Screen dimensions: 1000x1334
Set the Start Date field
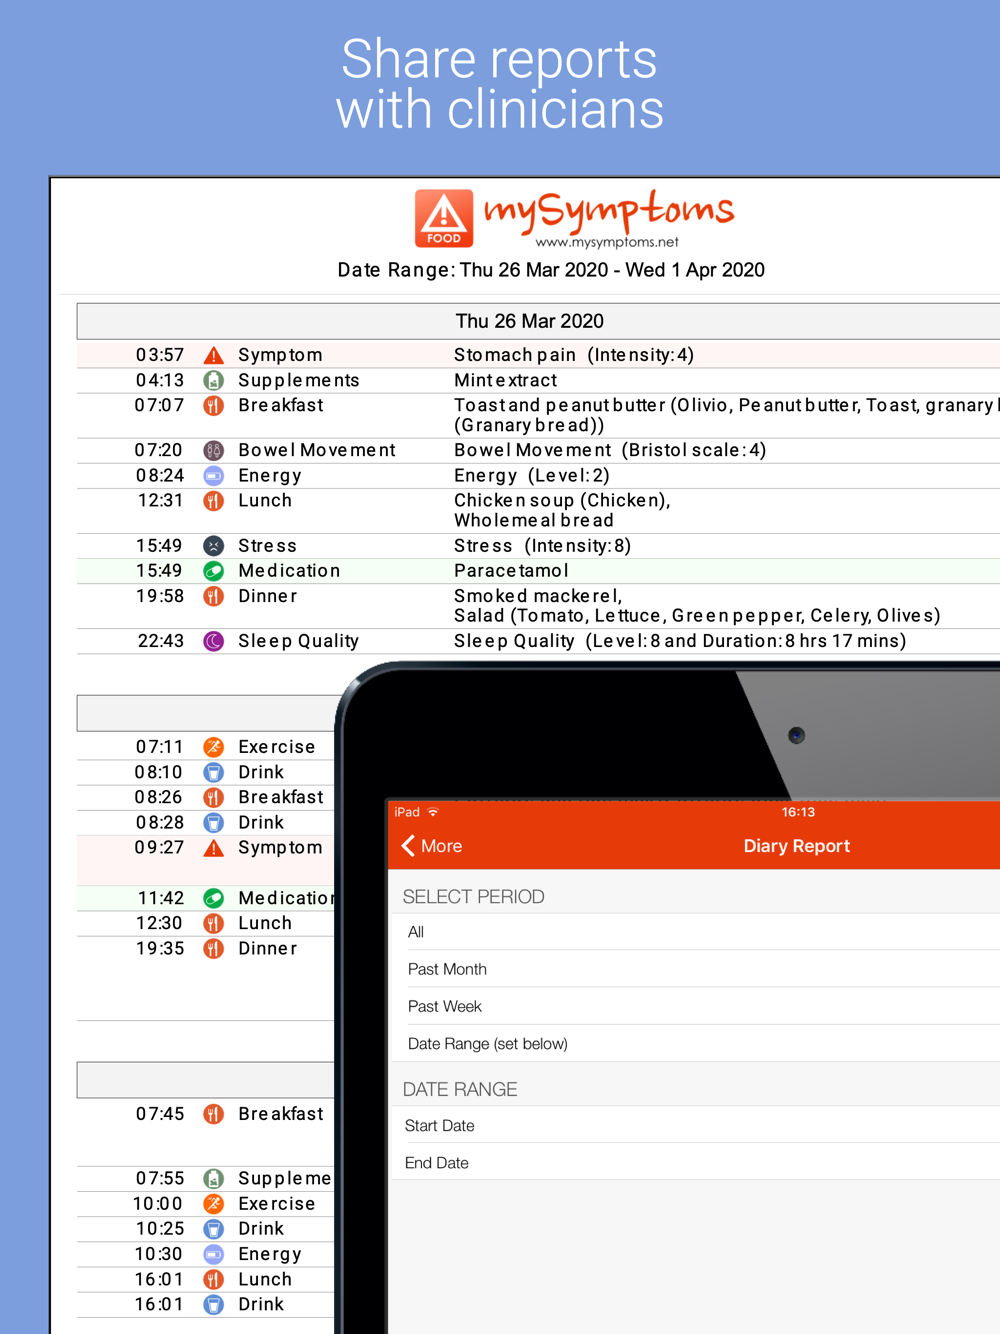(x=694, y=1125)
